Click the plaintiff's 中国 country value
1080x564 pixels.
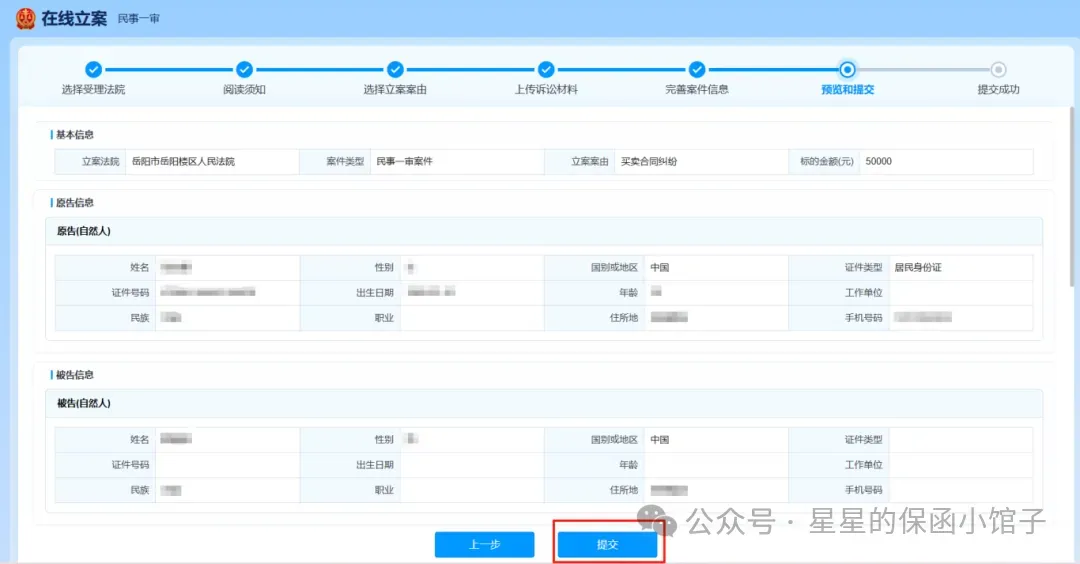click(x=660, y=268)
